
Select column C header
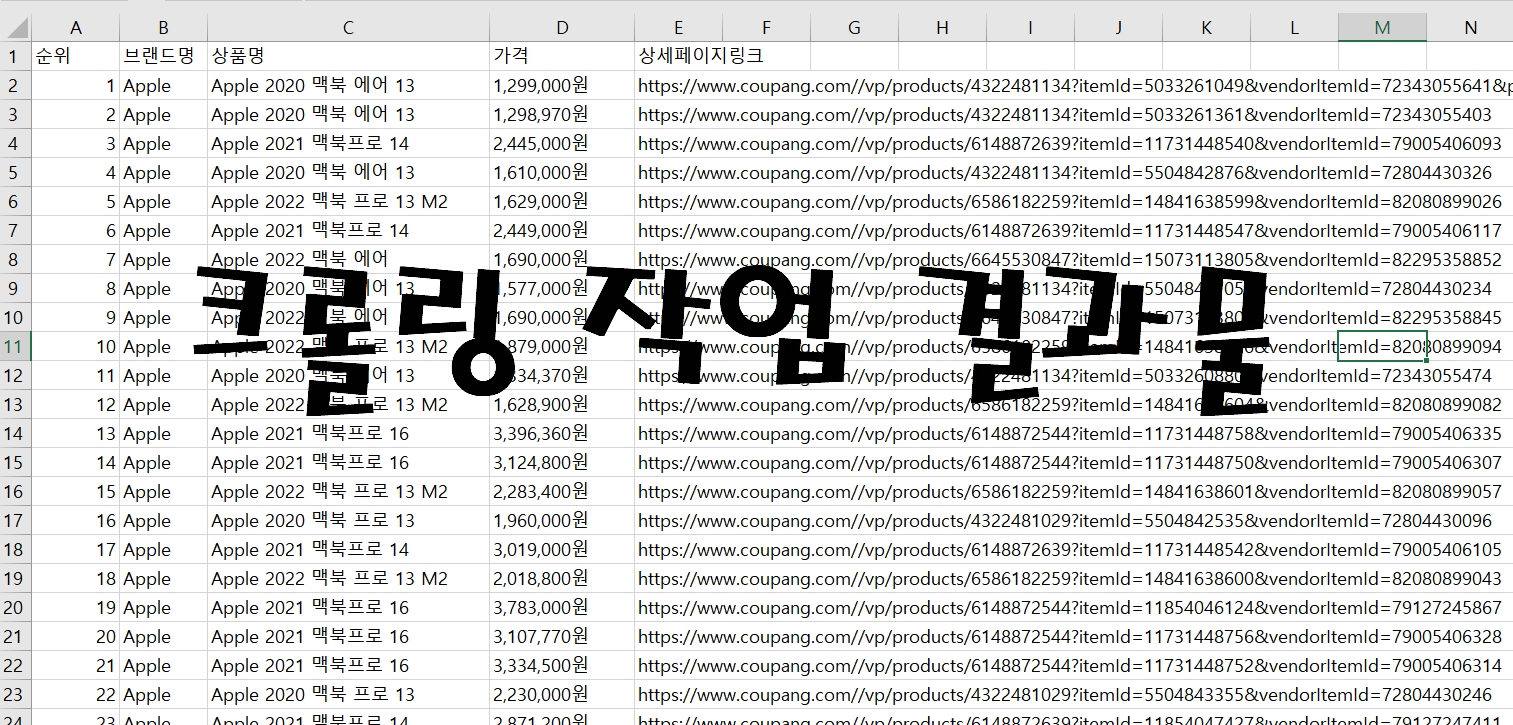348,28
